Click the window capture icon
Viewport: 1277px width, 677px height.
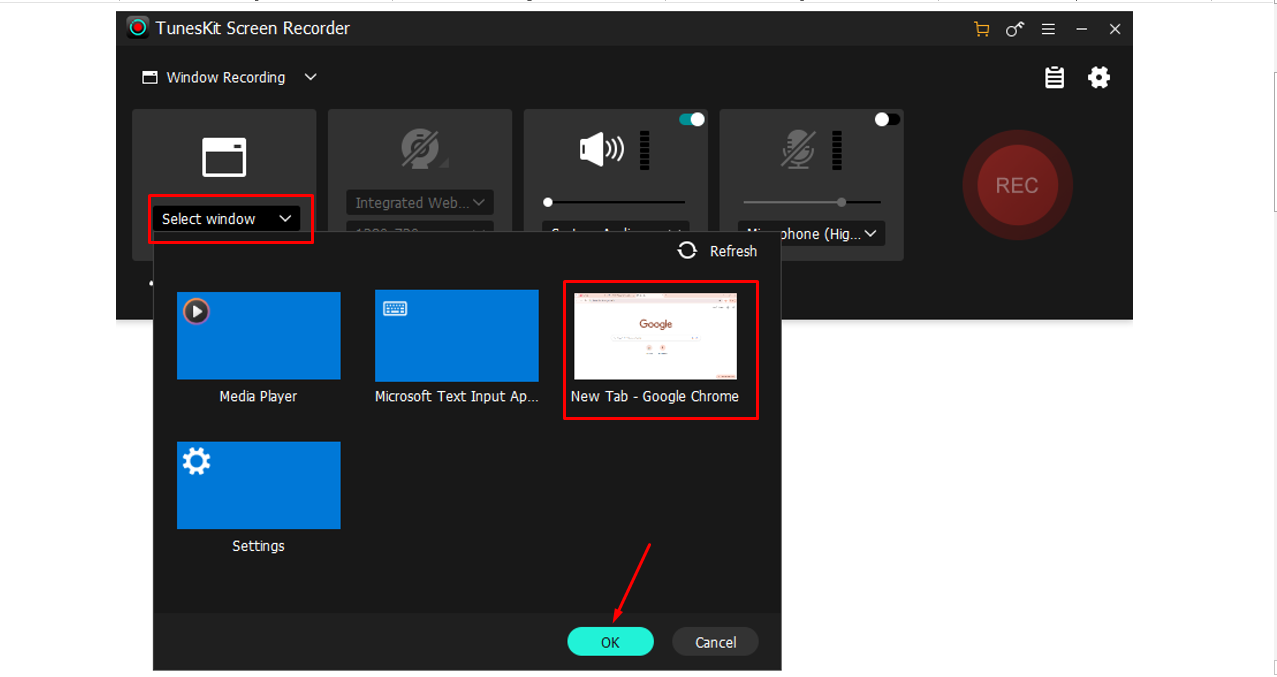(223, 155)
